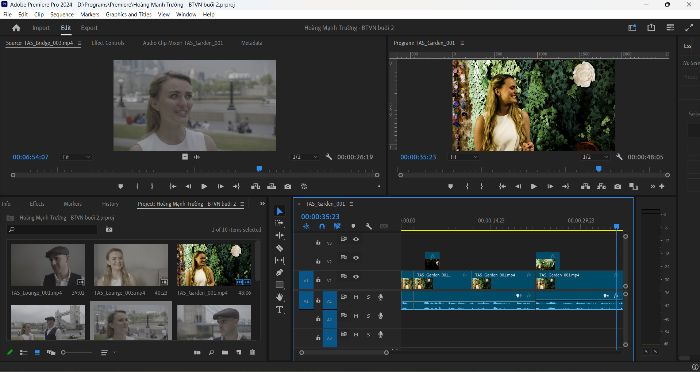Open the Sequence menu

point(62,14)
